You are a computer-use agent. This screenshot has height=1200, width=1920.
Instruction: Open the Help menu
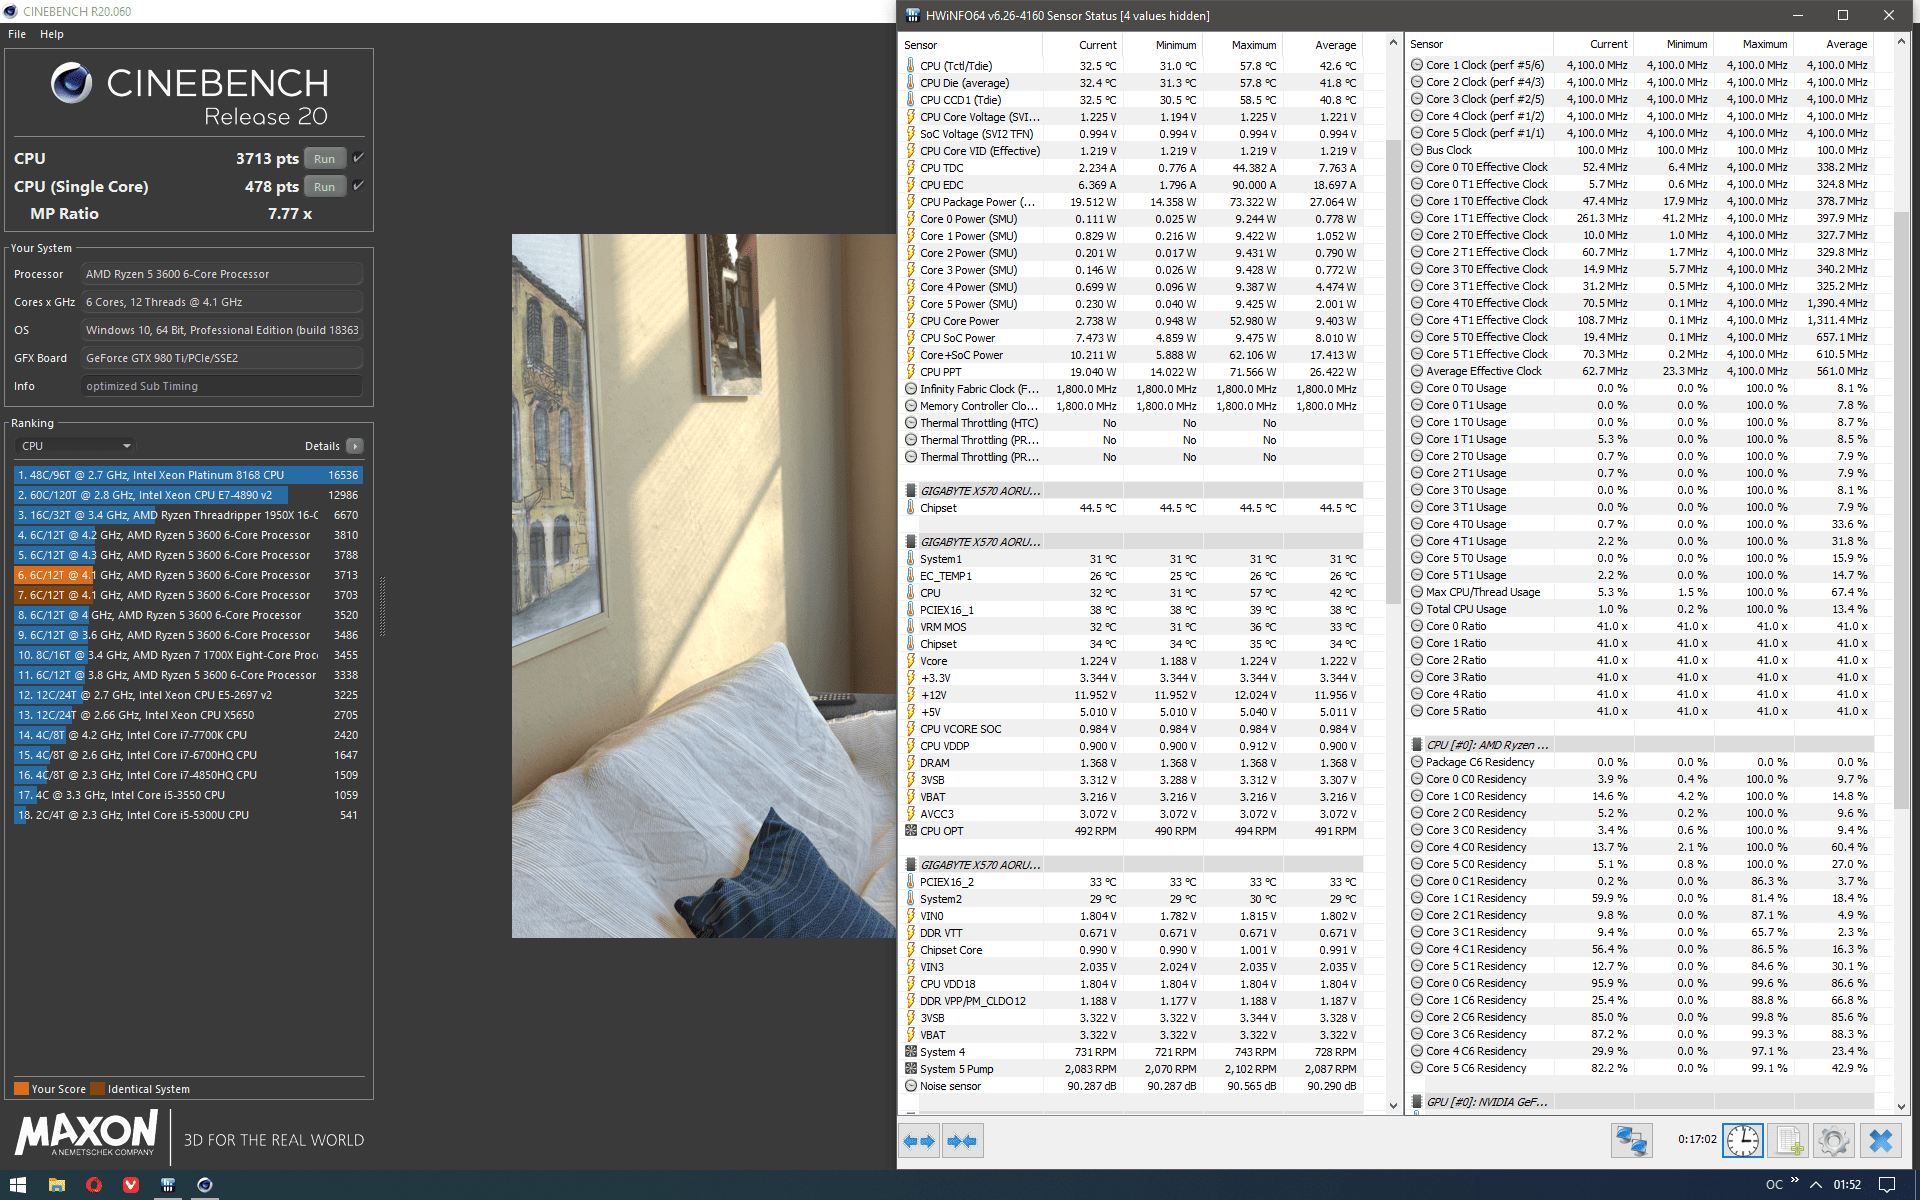click(51, 34)
